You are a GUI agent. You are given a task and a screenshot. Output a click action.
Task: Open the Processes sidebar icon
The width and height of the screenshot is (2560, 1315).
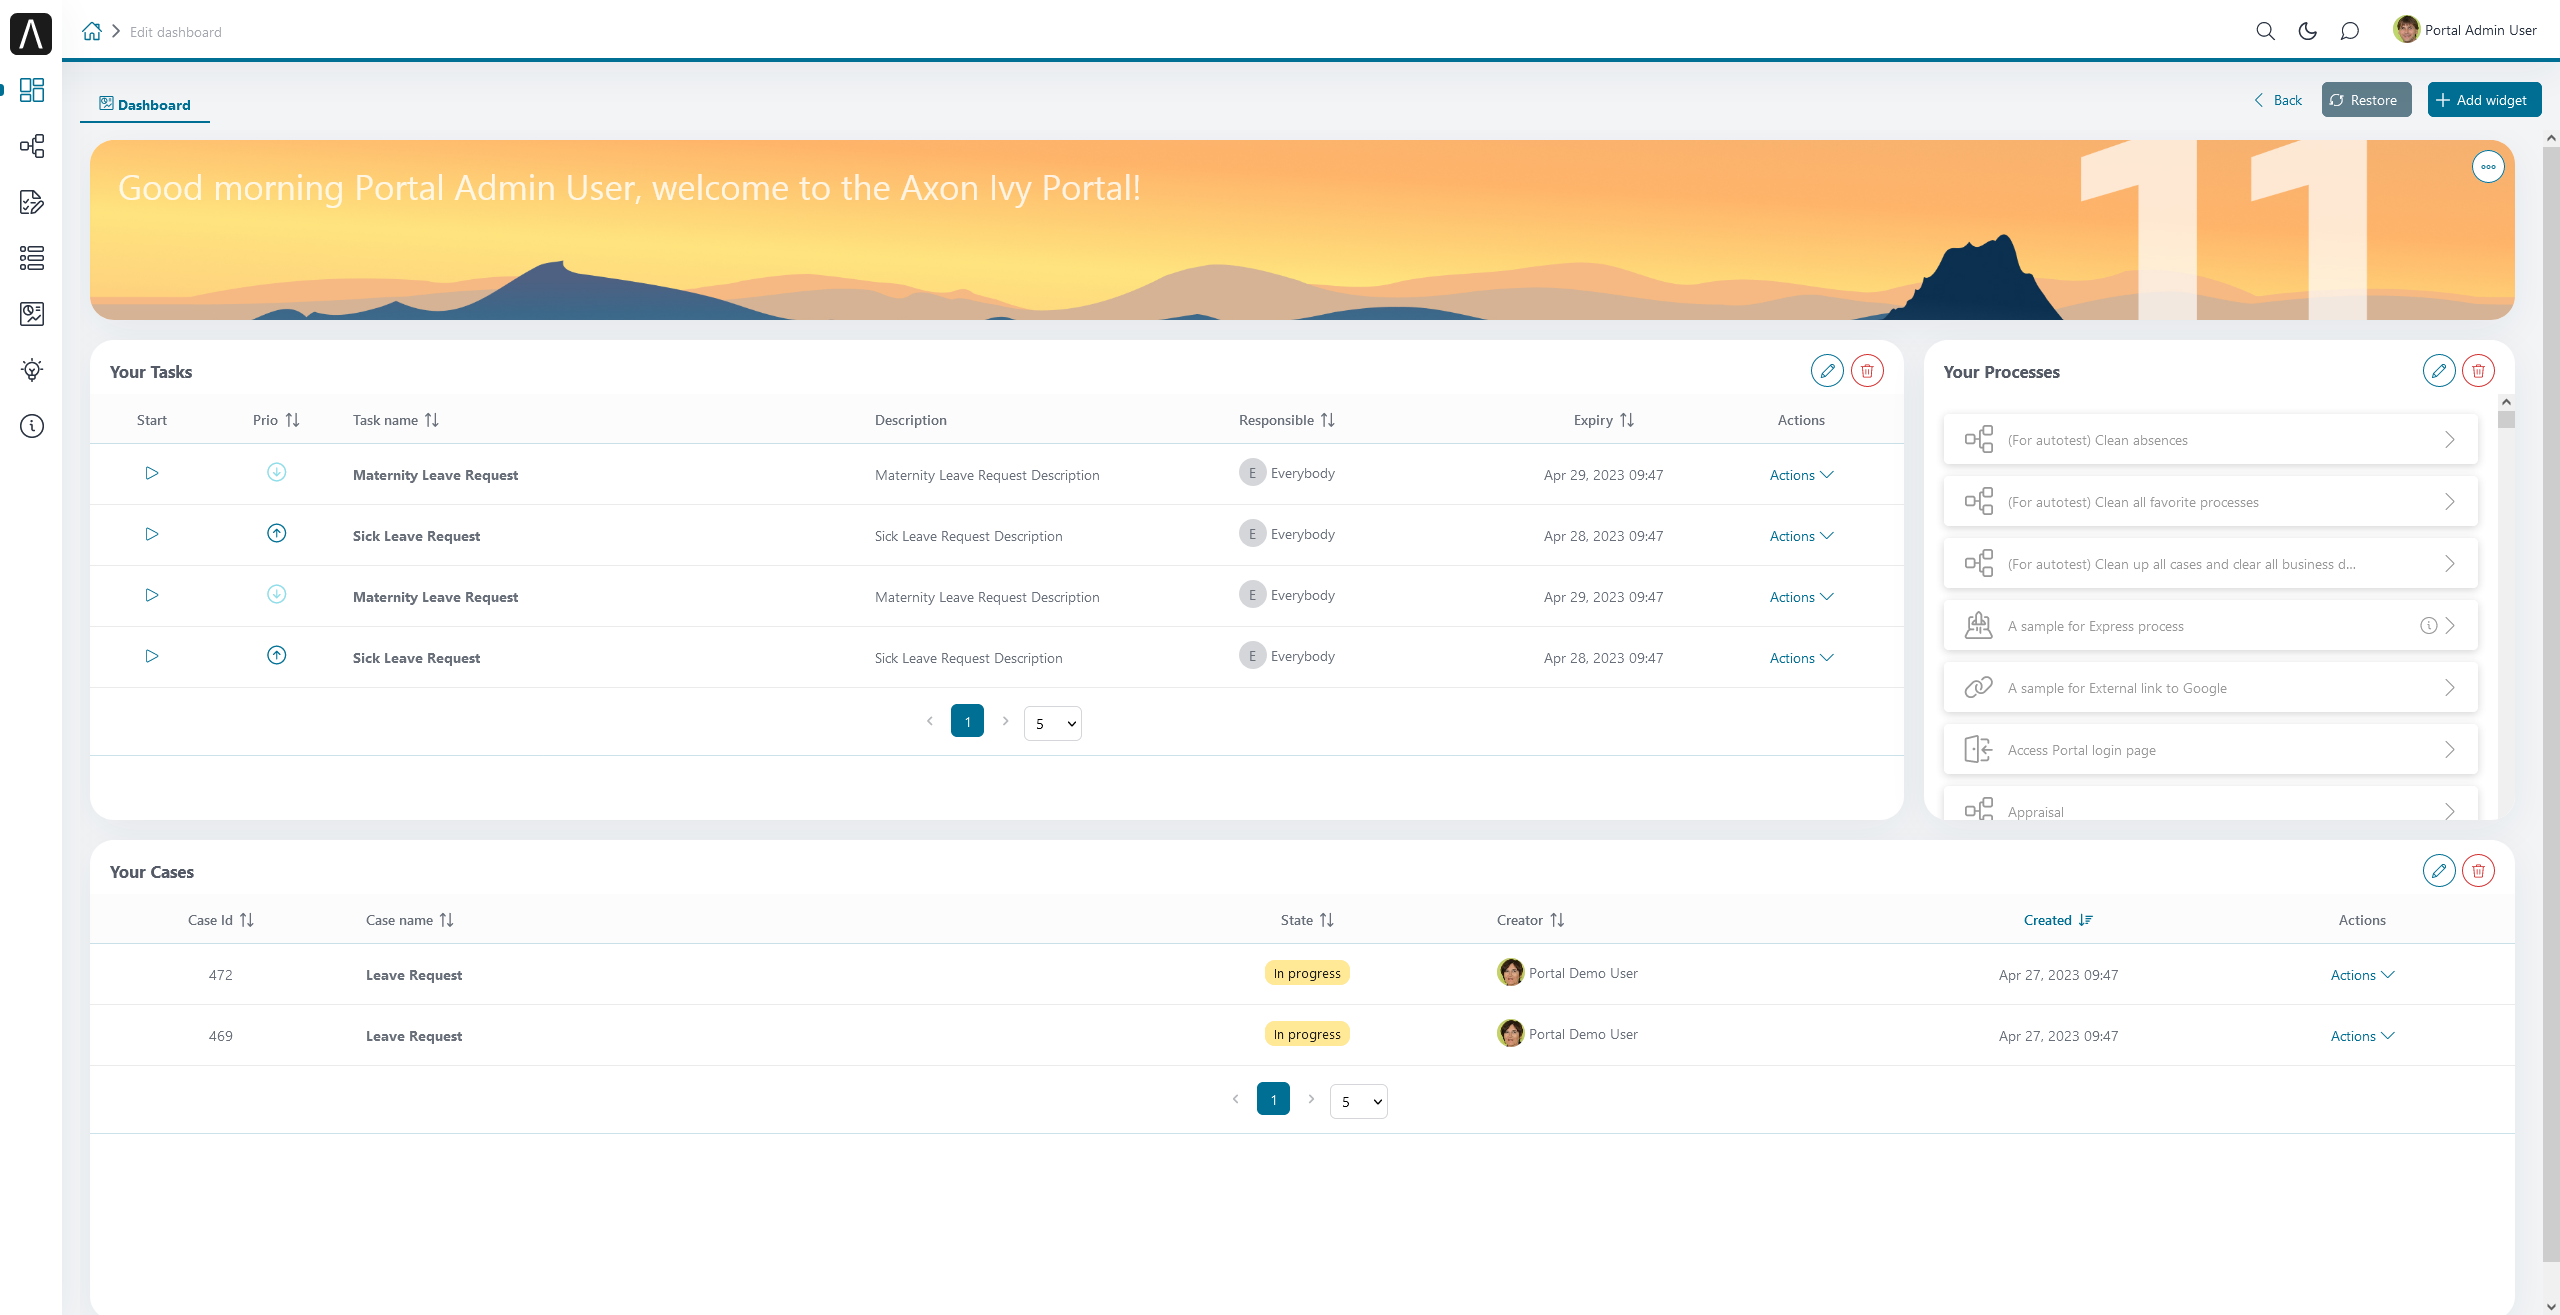point(32,146)
